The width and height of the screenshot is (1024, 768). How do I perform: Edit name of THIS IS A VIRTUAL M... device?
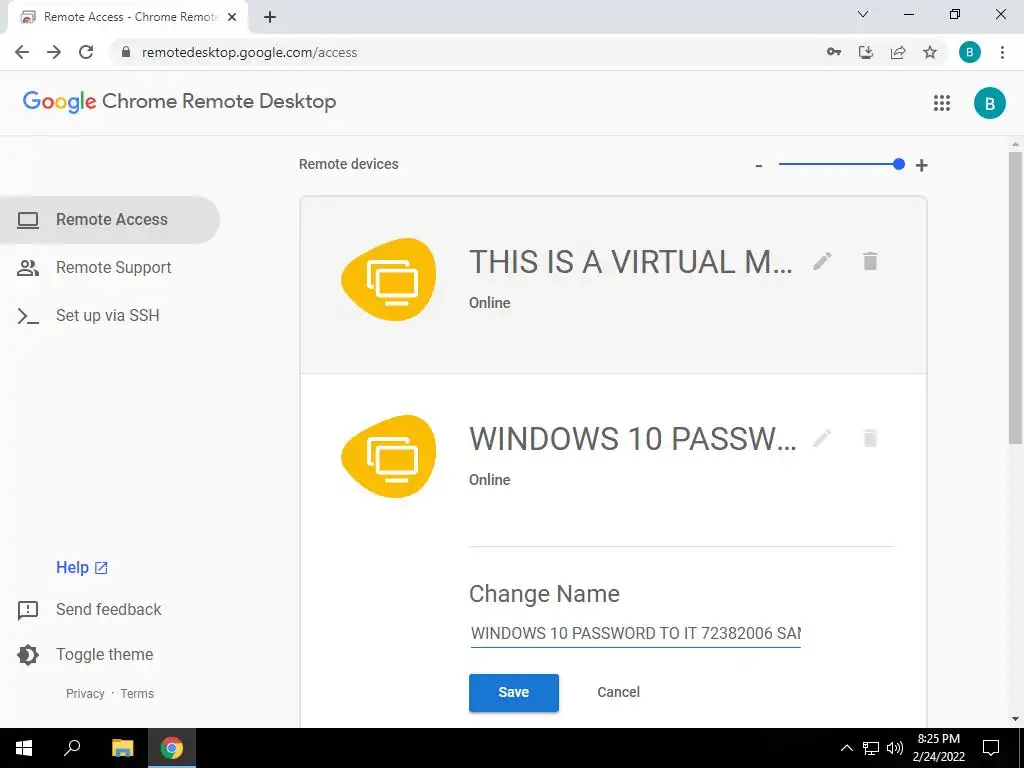coord(822,261)
